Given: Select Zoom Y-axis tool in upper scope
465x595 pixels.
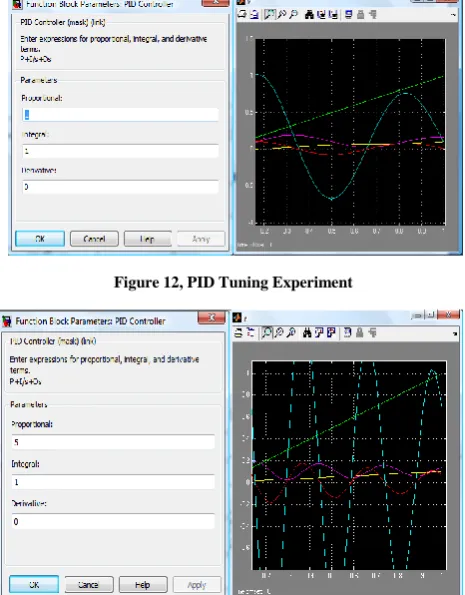Looking at the screenshot, I should (293, 15).
